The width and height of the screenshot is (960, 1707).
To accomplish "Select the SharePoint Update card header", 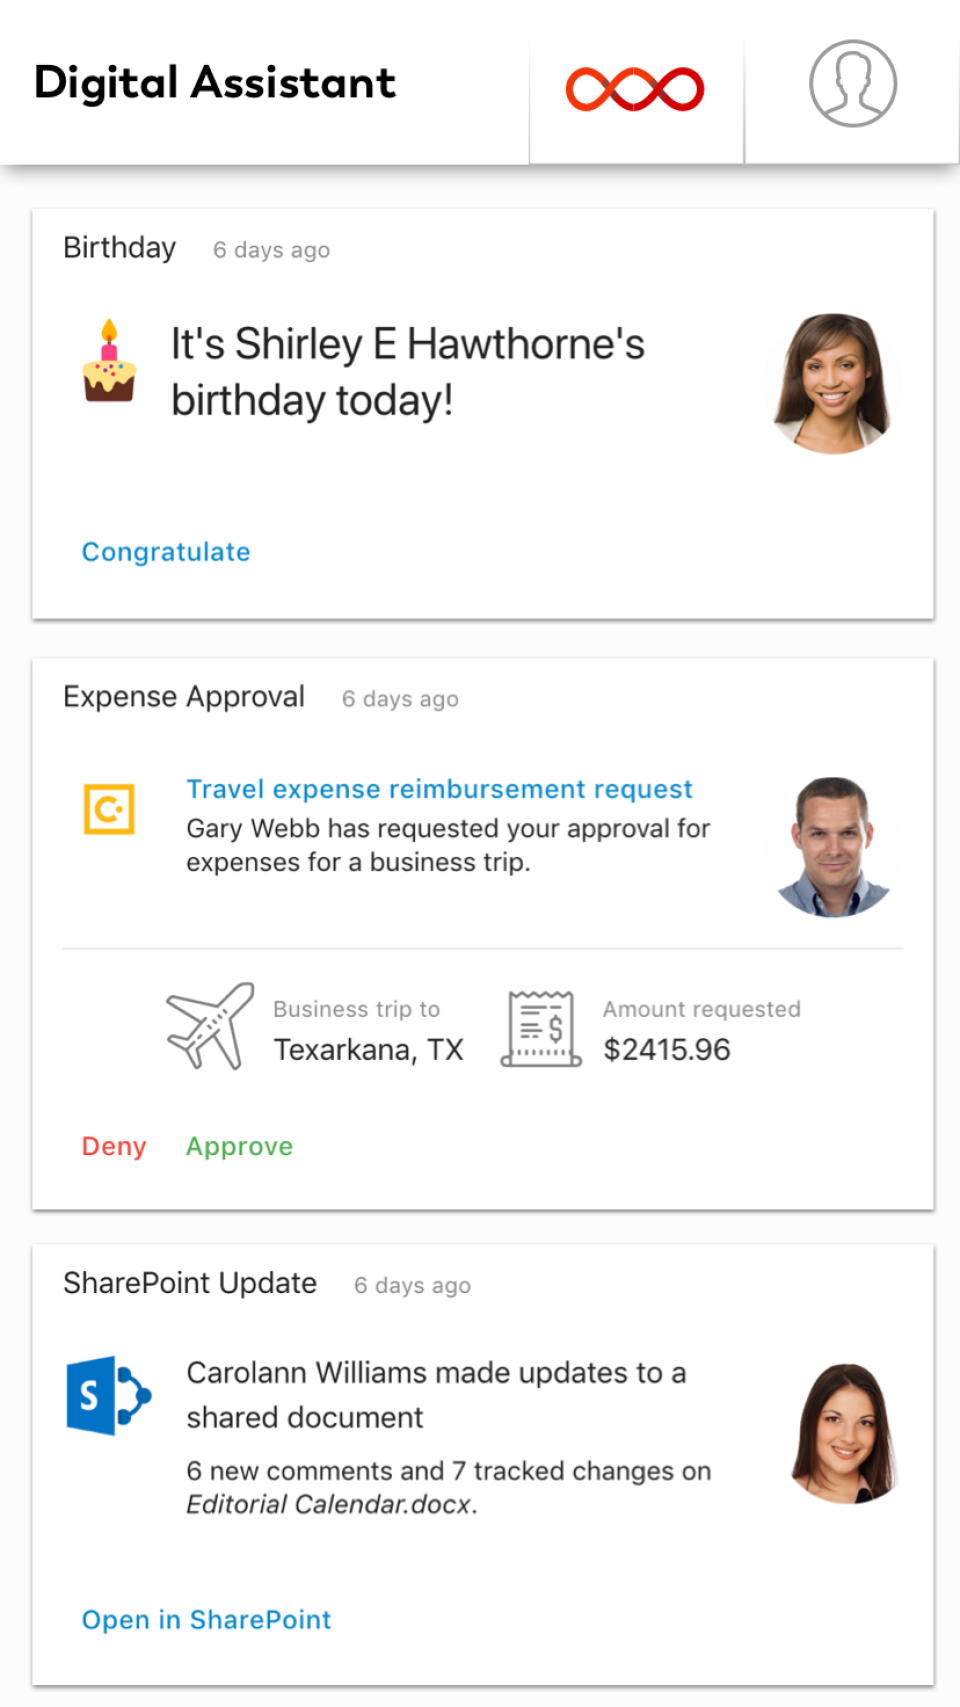I will click(190, 1283).
